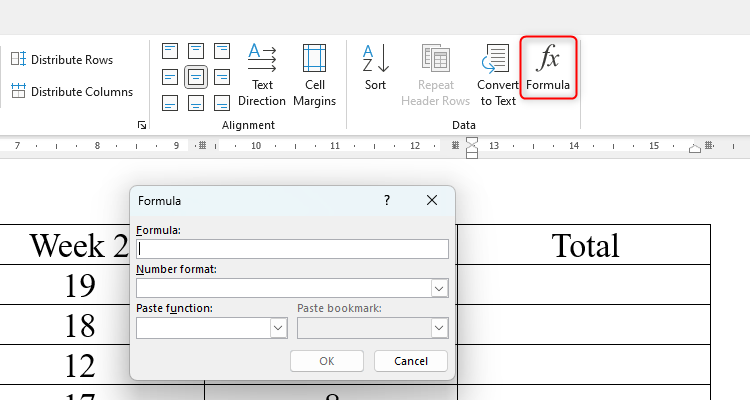Open Cell Margins settings

coord(314,74)
